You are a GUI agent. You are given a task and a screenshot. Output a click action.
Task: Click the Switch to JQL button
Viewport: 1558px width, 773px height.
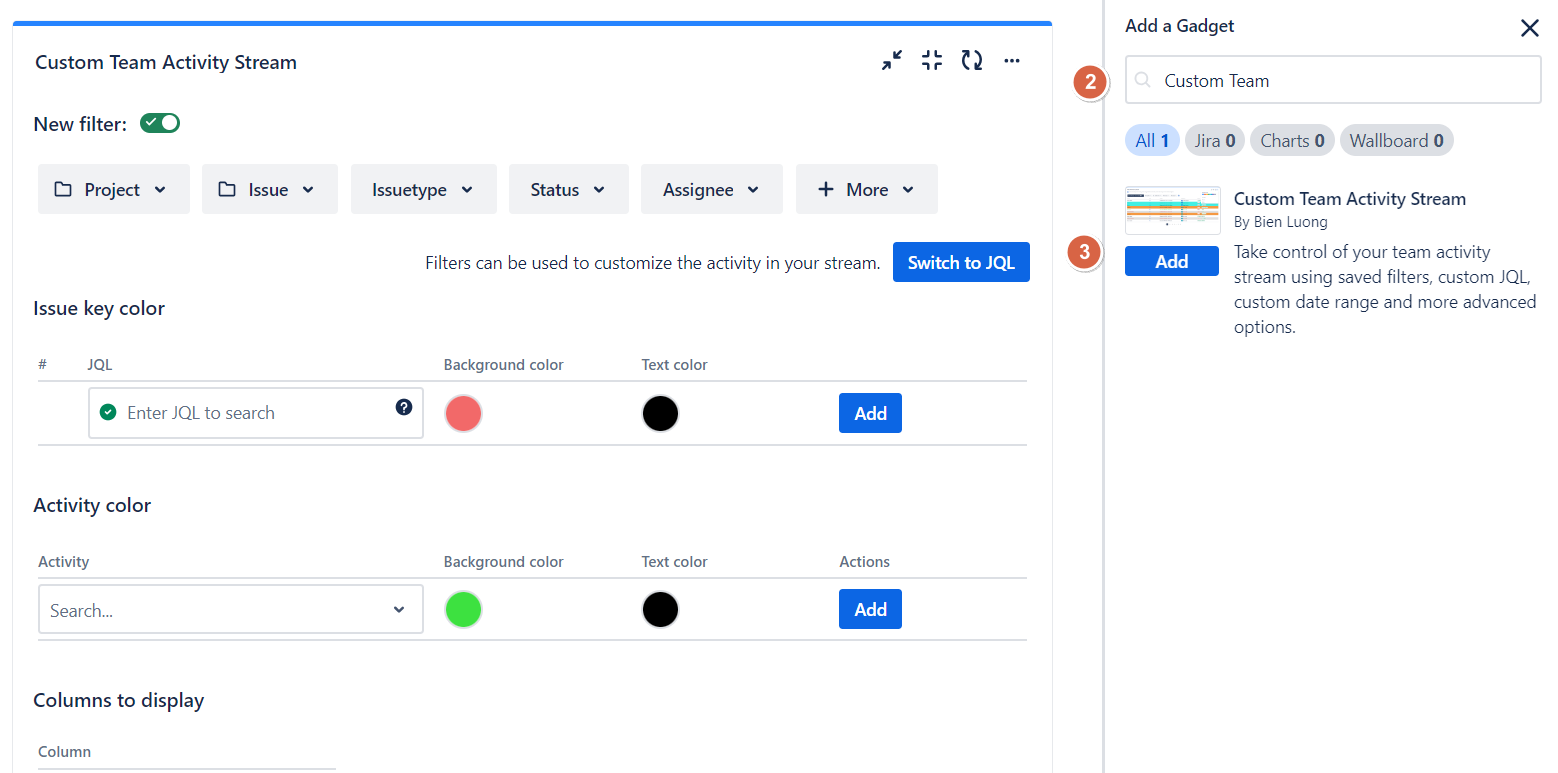(x=960, y=263)
